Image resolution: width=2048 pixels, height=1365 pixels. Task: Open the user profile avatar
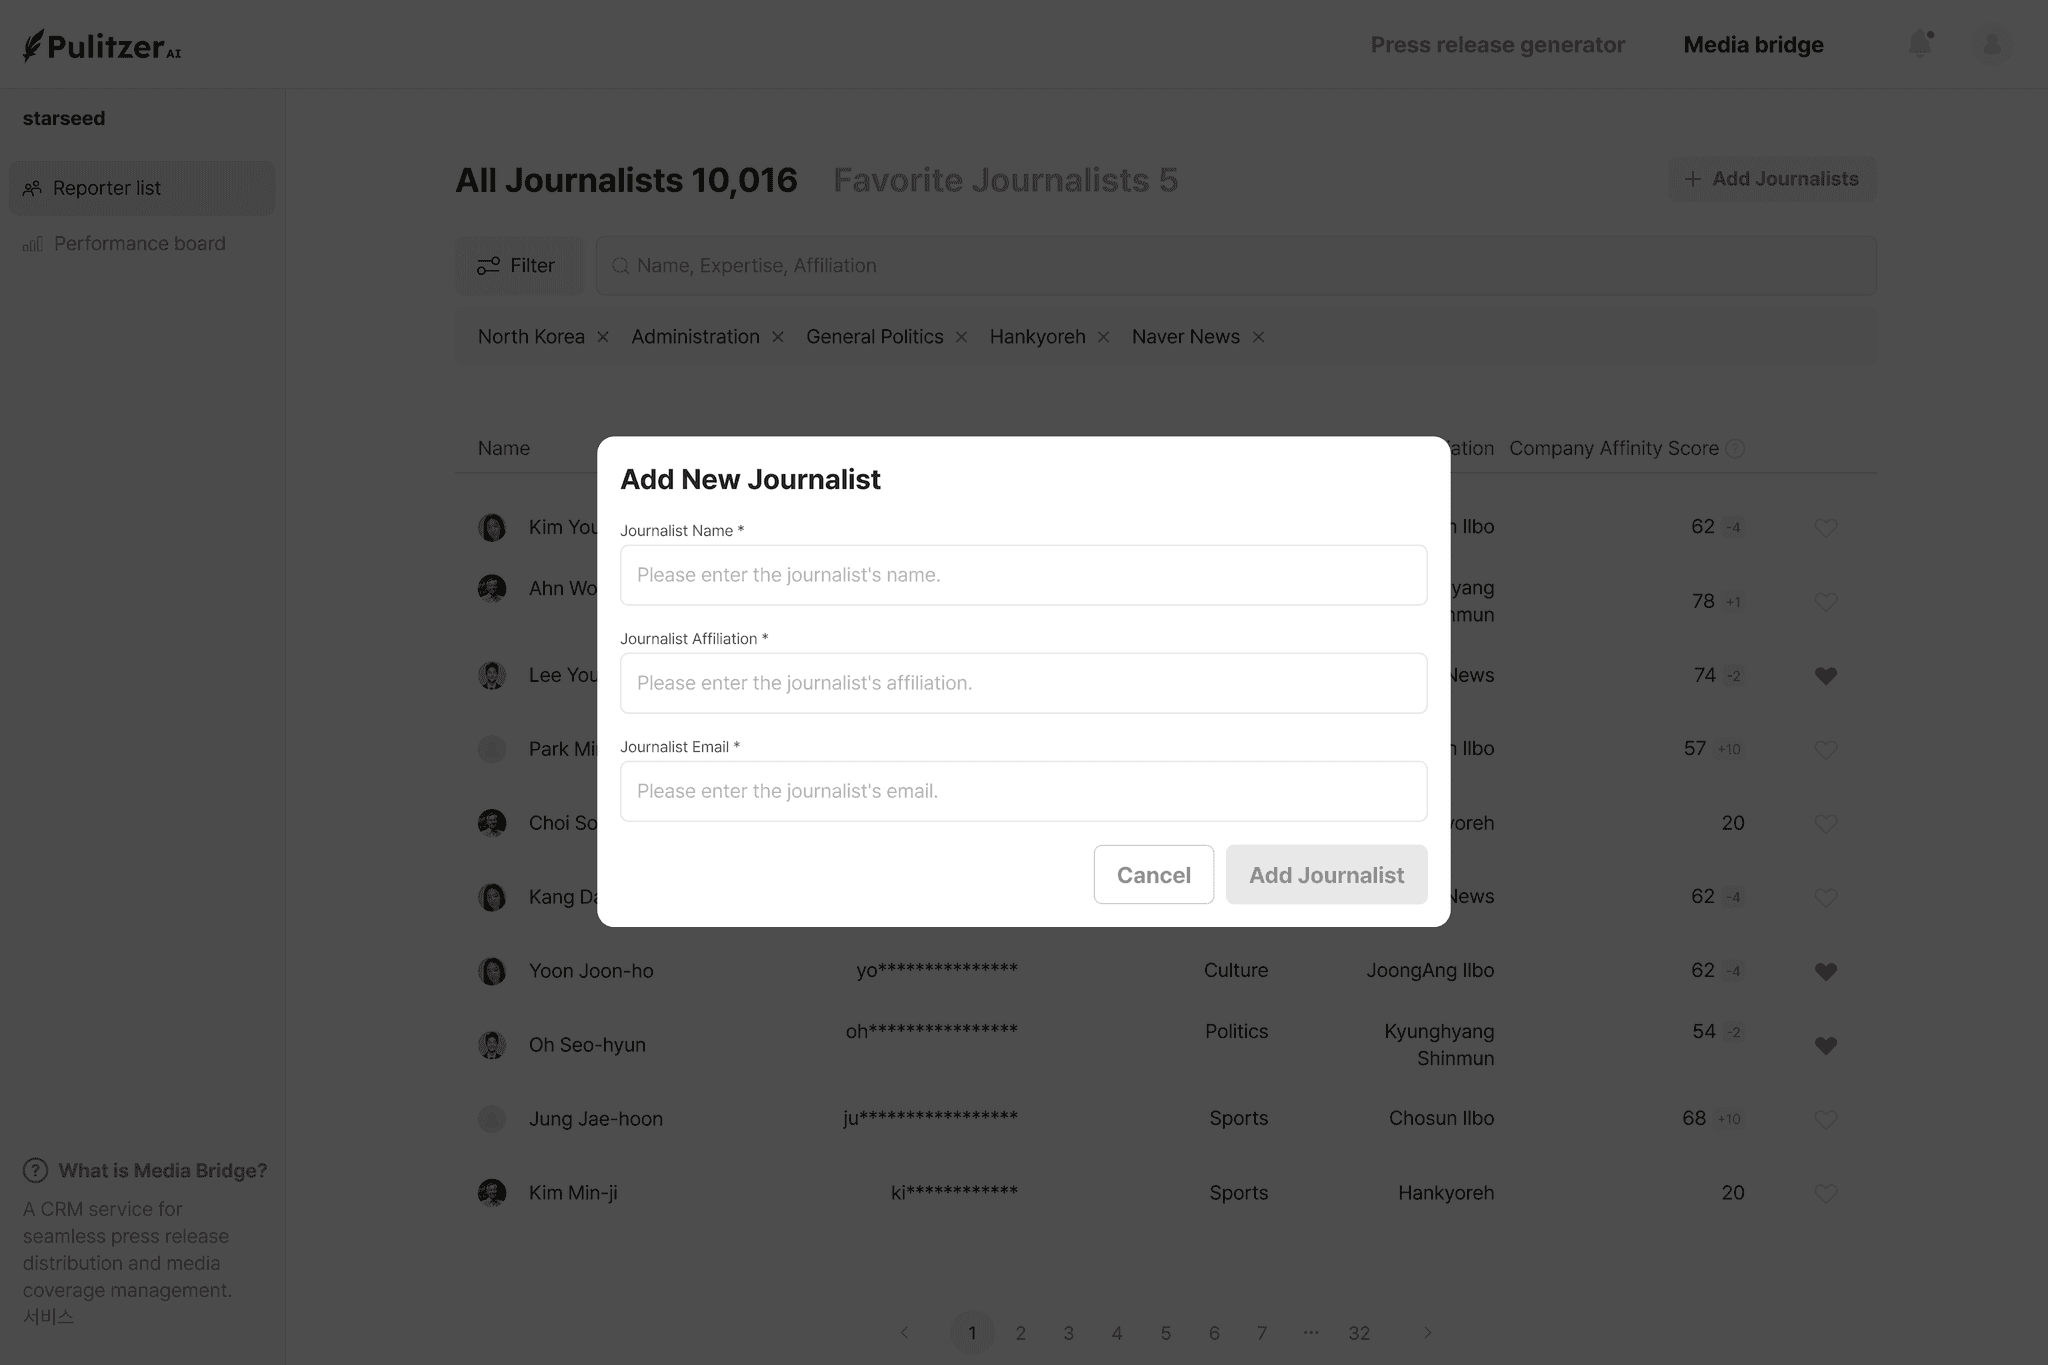pyautogui.click(x=1991, y=45)
